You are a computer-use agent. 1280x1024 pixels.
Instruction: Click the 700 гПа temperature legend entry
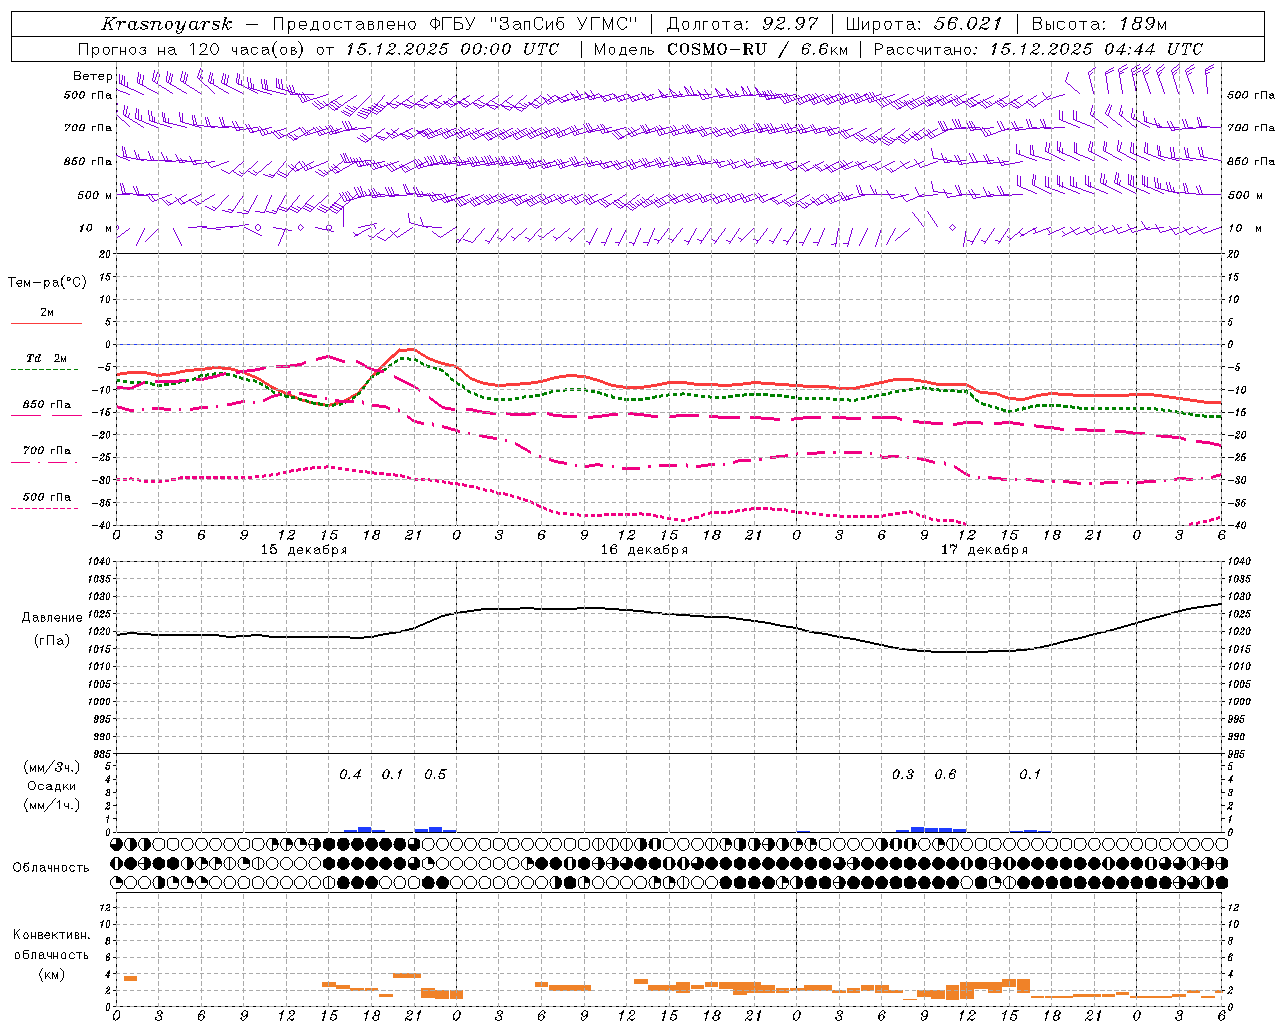47,451
